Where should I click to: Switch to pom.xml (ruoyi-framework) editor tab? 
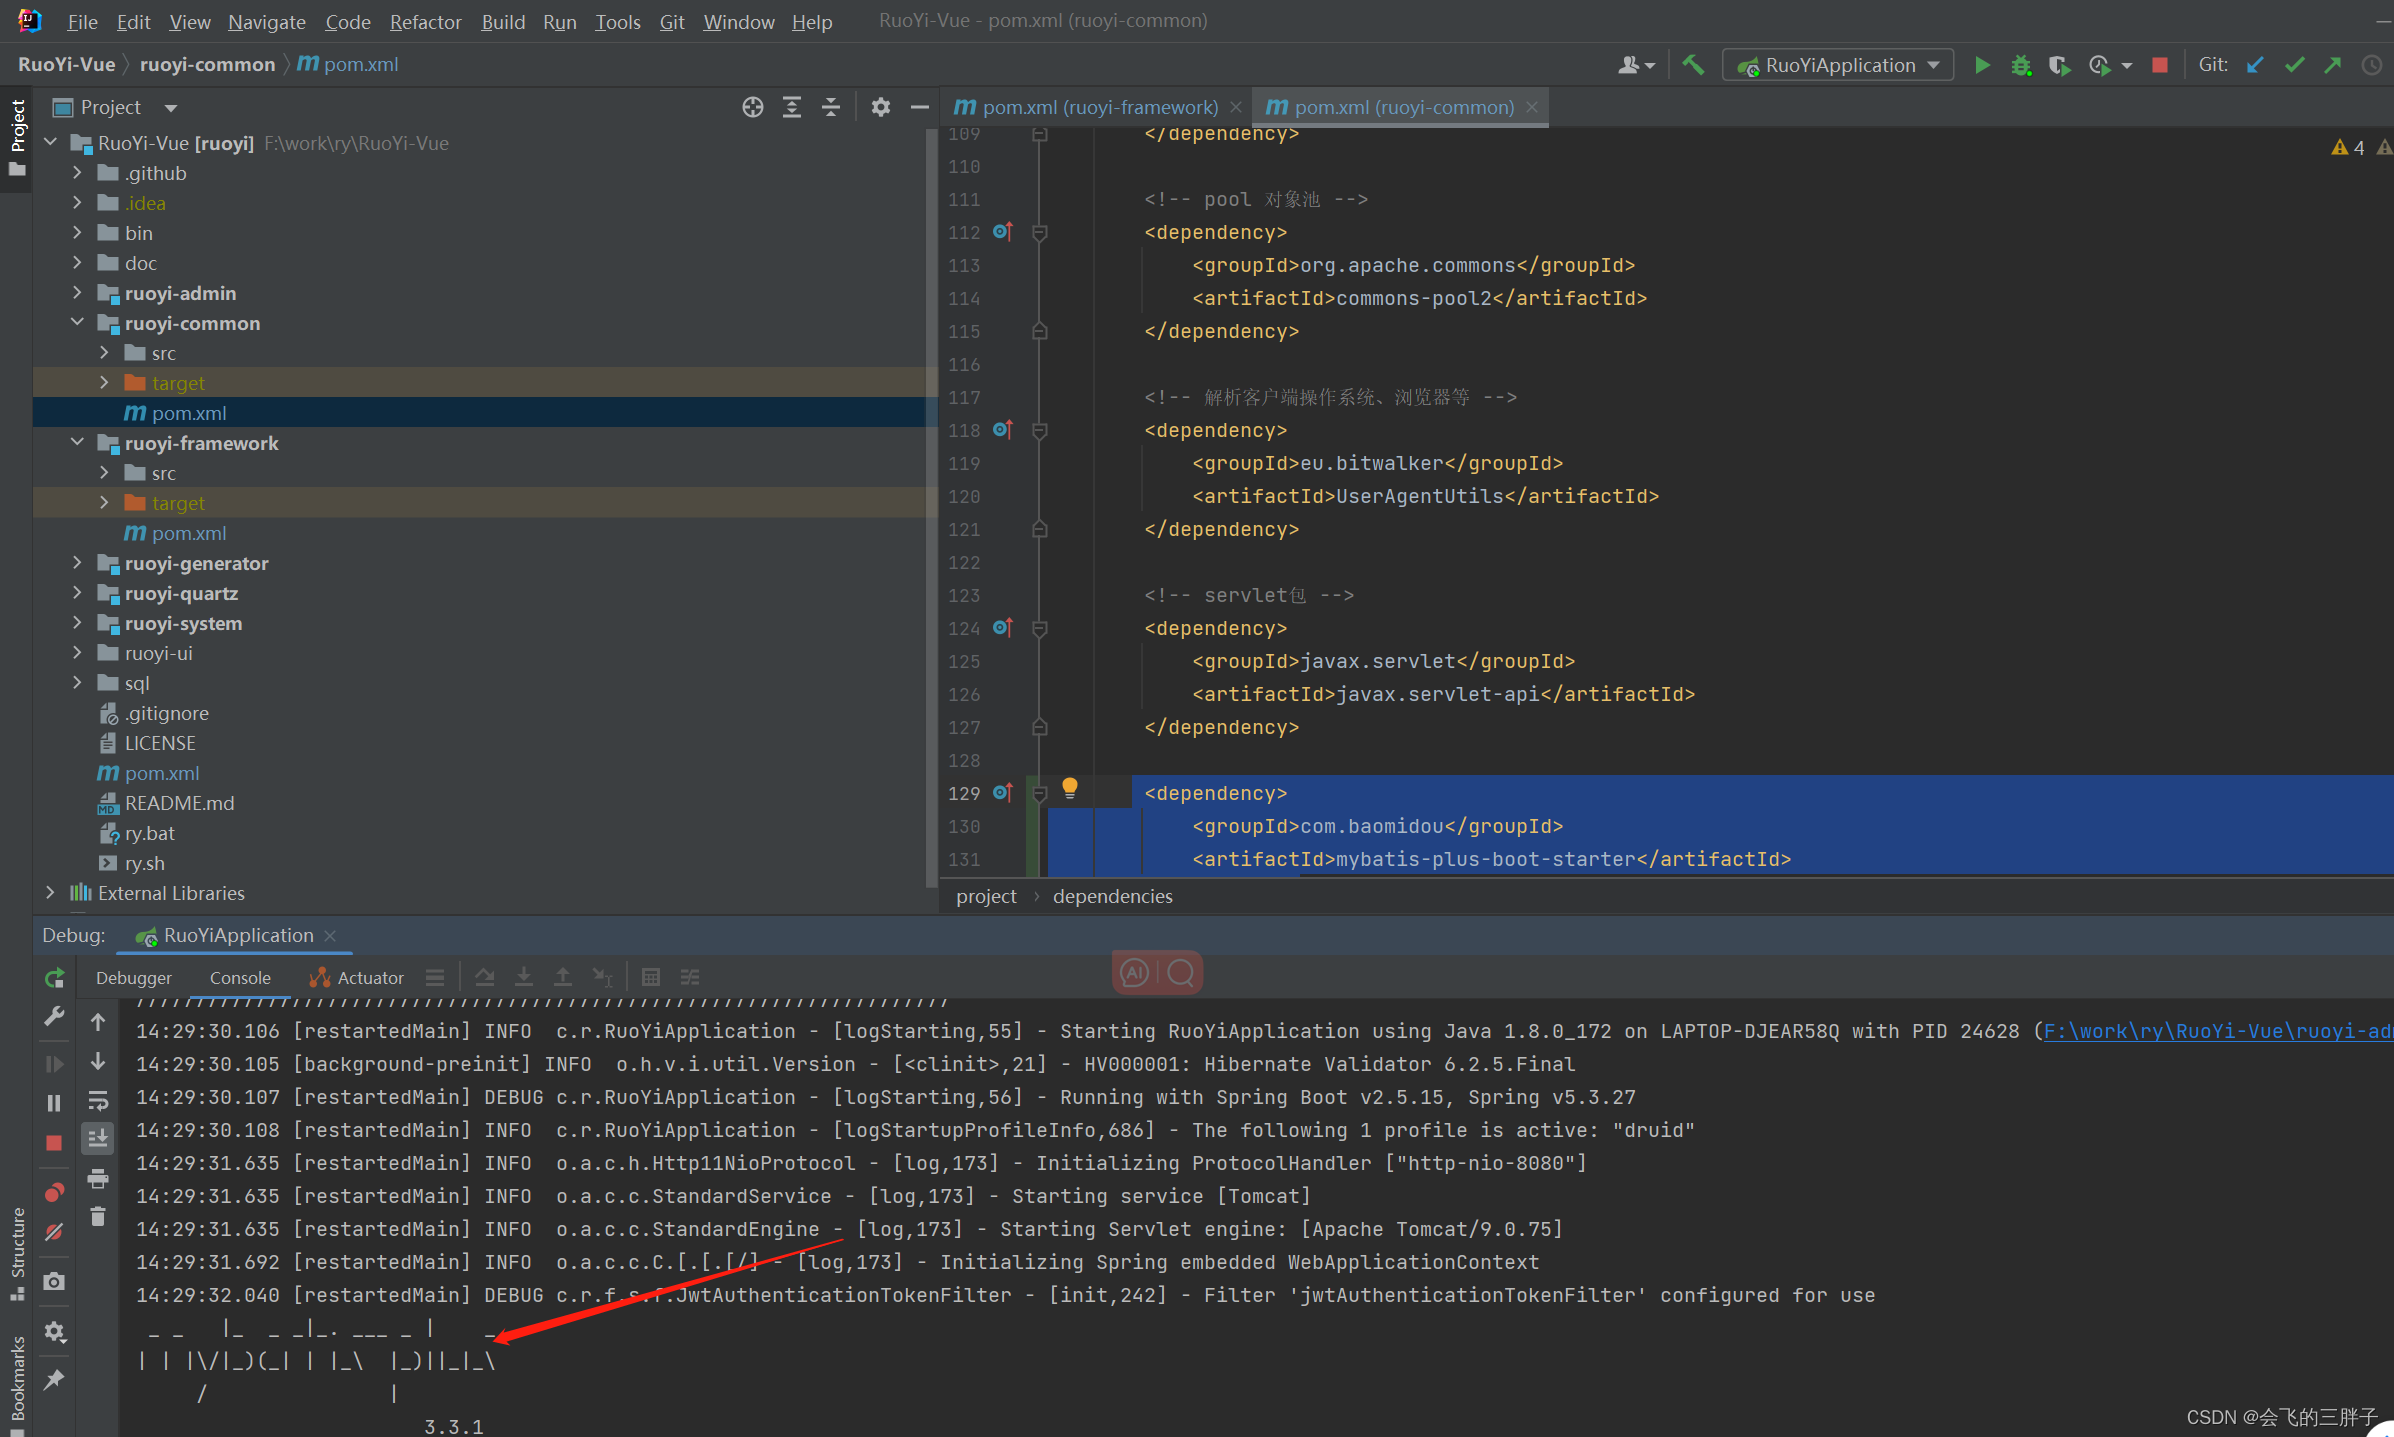1098,107
